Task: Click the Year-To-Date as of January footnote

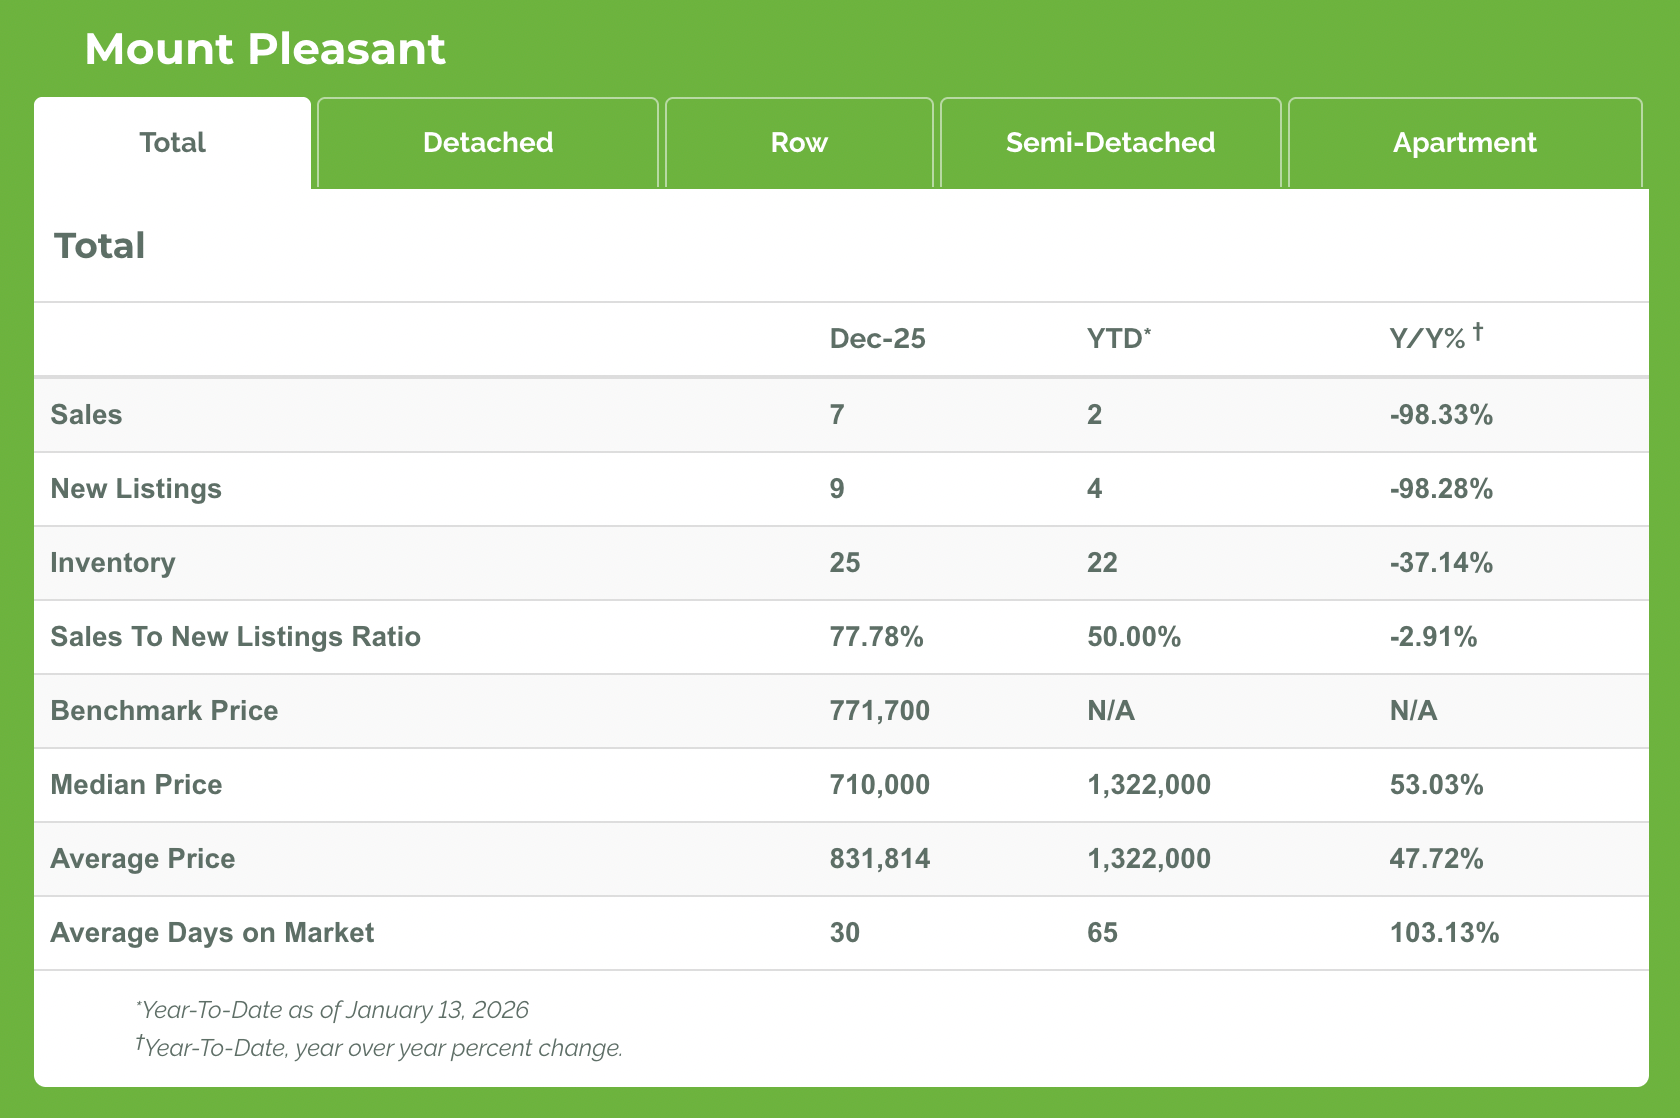Action: pos(332,1010)
